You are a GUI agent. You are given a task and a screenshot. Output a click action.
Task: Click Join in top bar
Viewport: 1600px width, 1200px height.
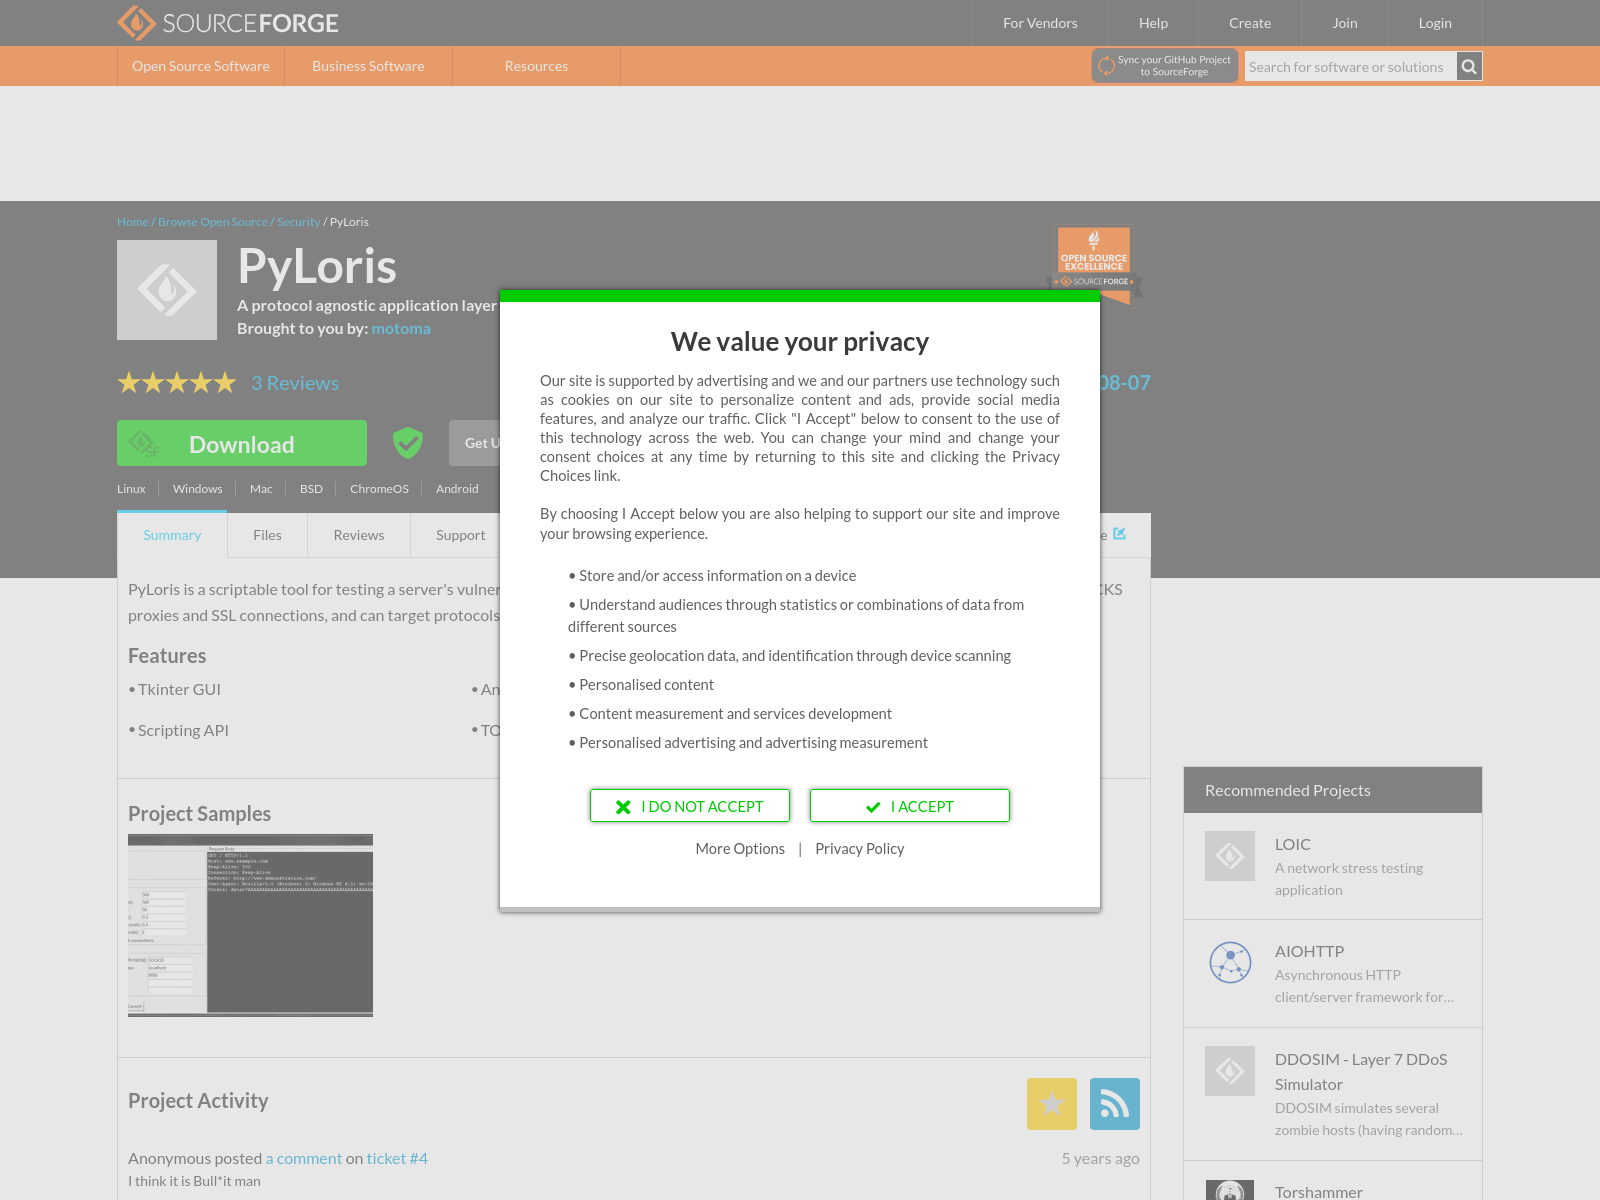(x=1345, y=23)
